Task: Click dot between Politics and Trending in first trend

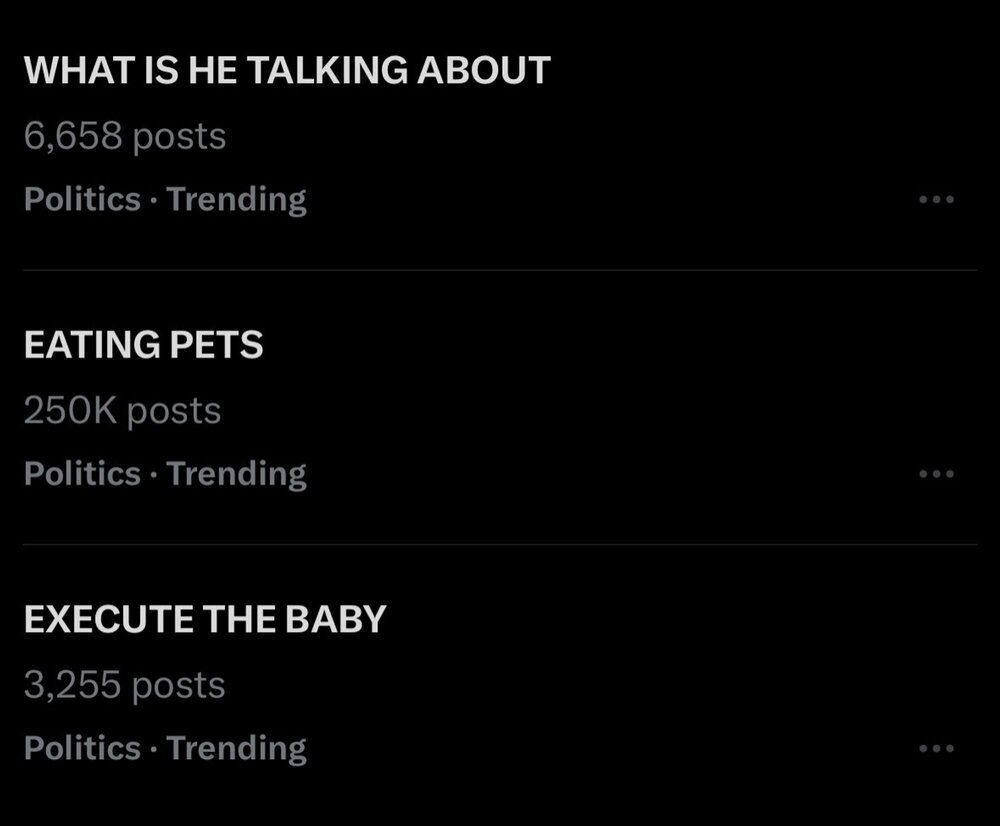Action: [154, 200]
